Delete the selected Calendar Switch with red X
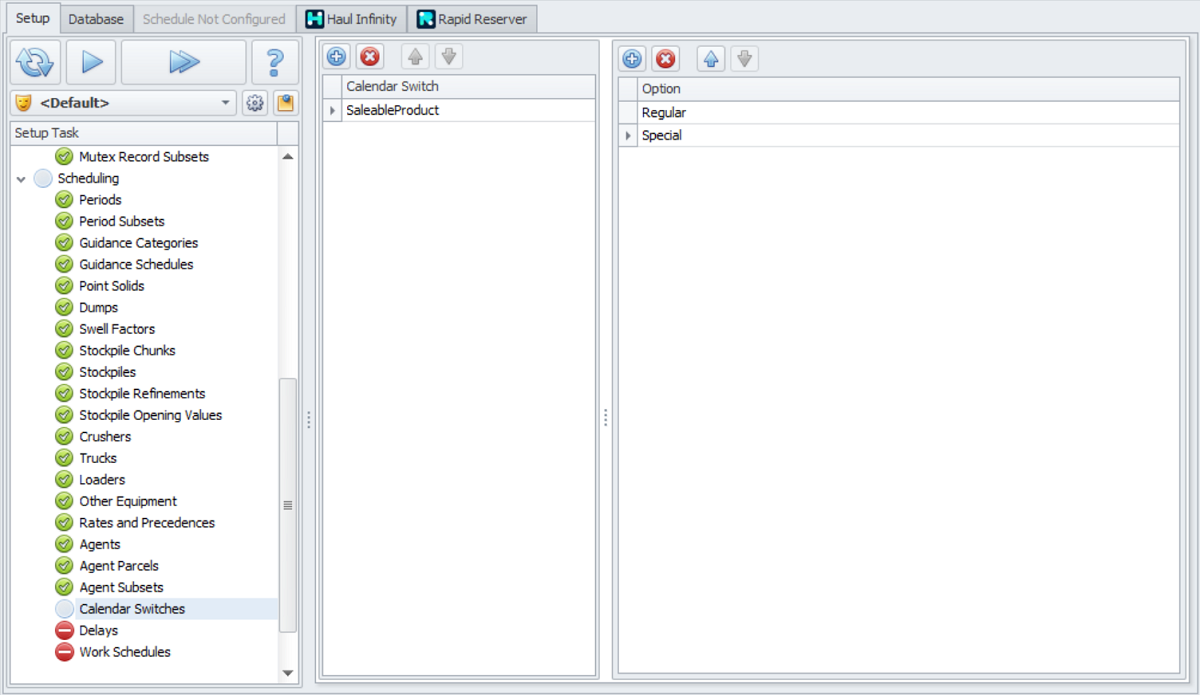The image size is (1200, 695). pyautogui.click(x=371, y=57)
